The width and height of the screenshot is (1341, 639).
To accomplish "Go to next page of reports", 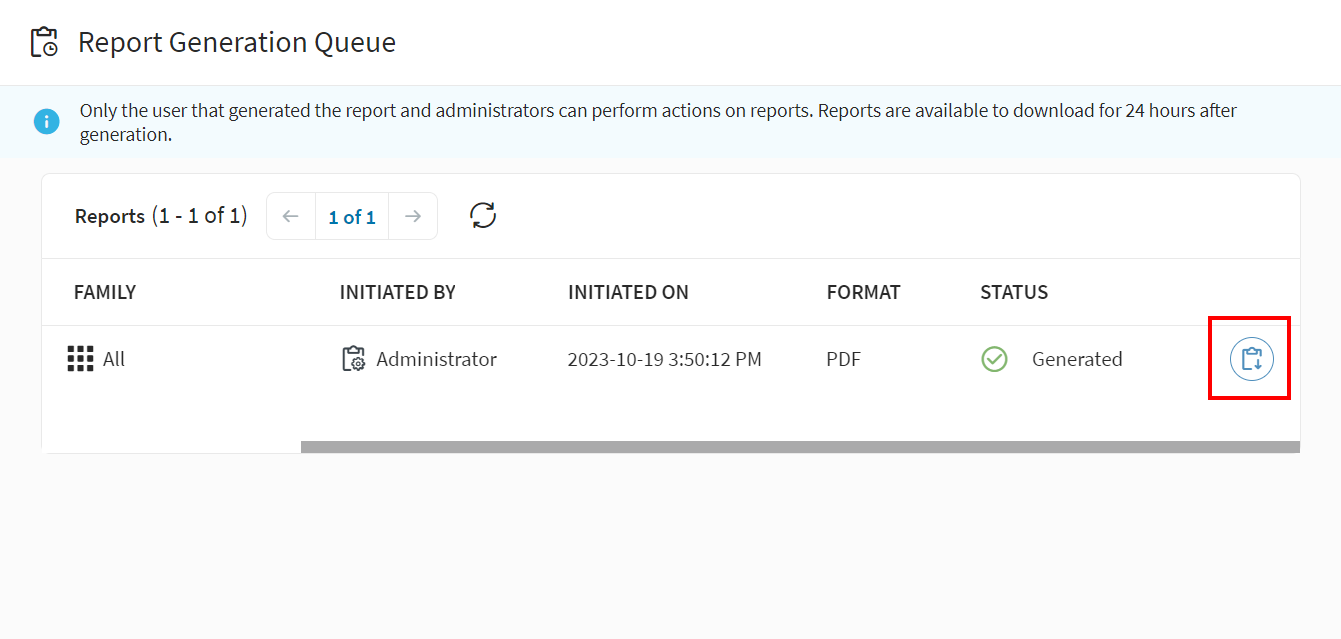I will click(x=413, y=217).
